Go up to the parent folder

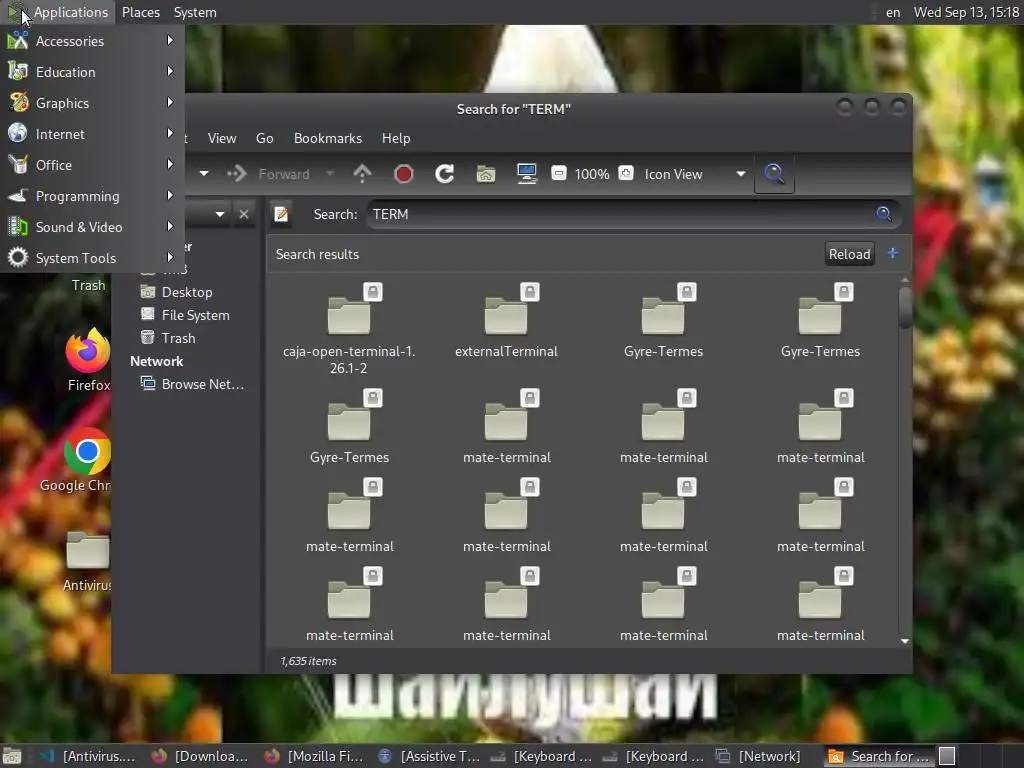click(x=362, y=174)
